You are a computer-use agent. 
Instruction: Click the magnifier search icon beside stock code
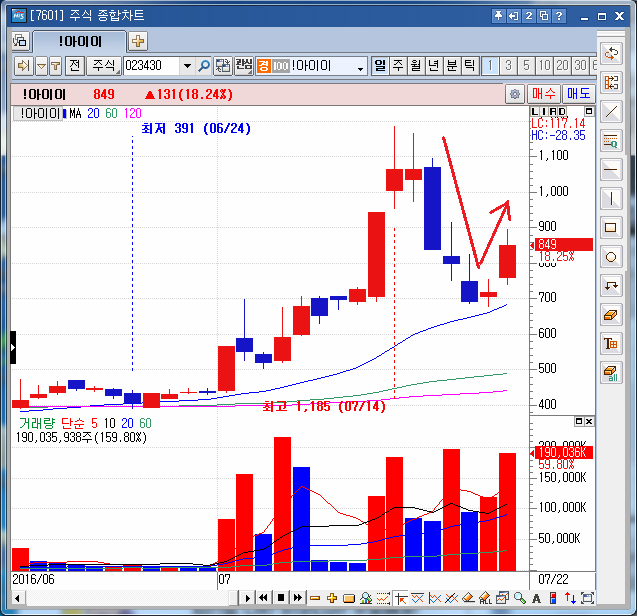tap(204, 66)
